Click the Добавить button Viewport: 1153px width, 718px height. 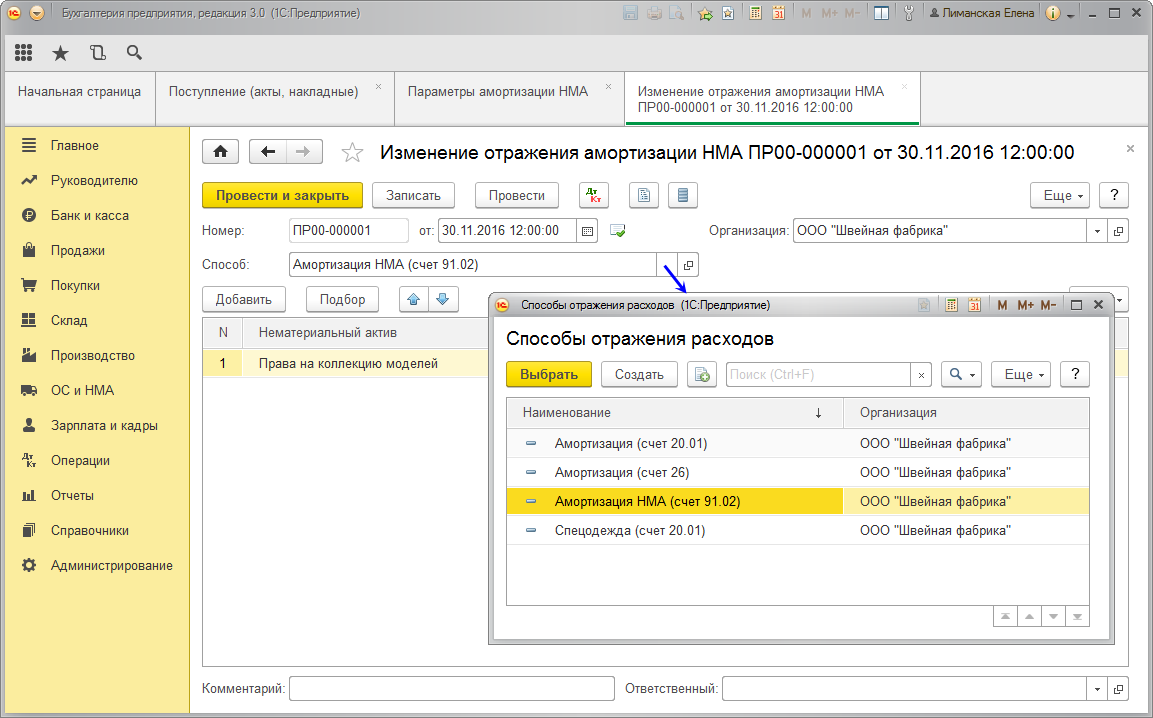243,299
